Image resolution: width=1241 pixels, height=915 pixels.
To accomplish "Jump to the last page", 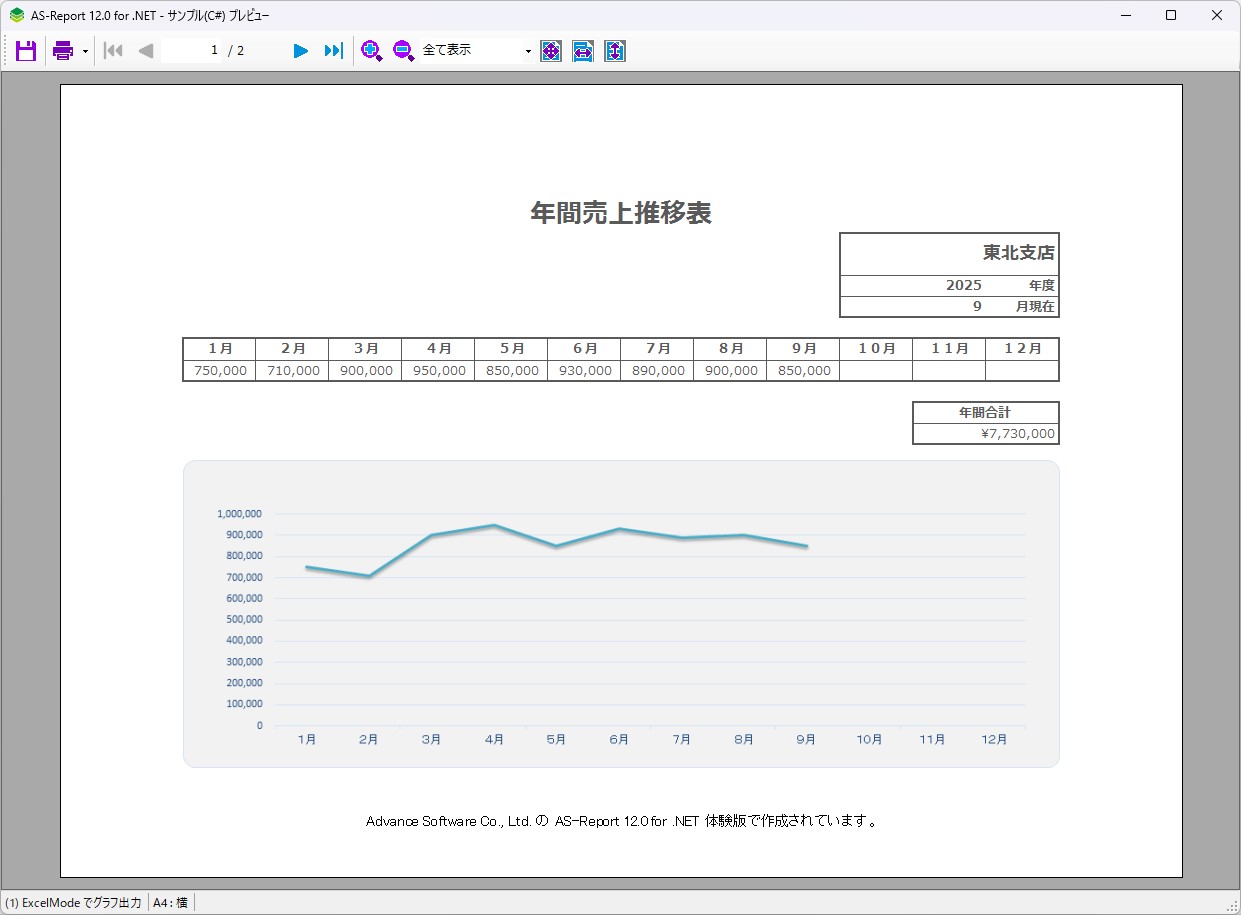I will 334,51.
